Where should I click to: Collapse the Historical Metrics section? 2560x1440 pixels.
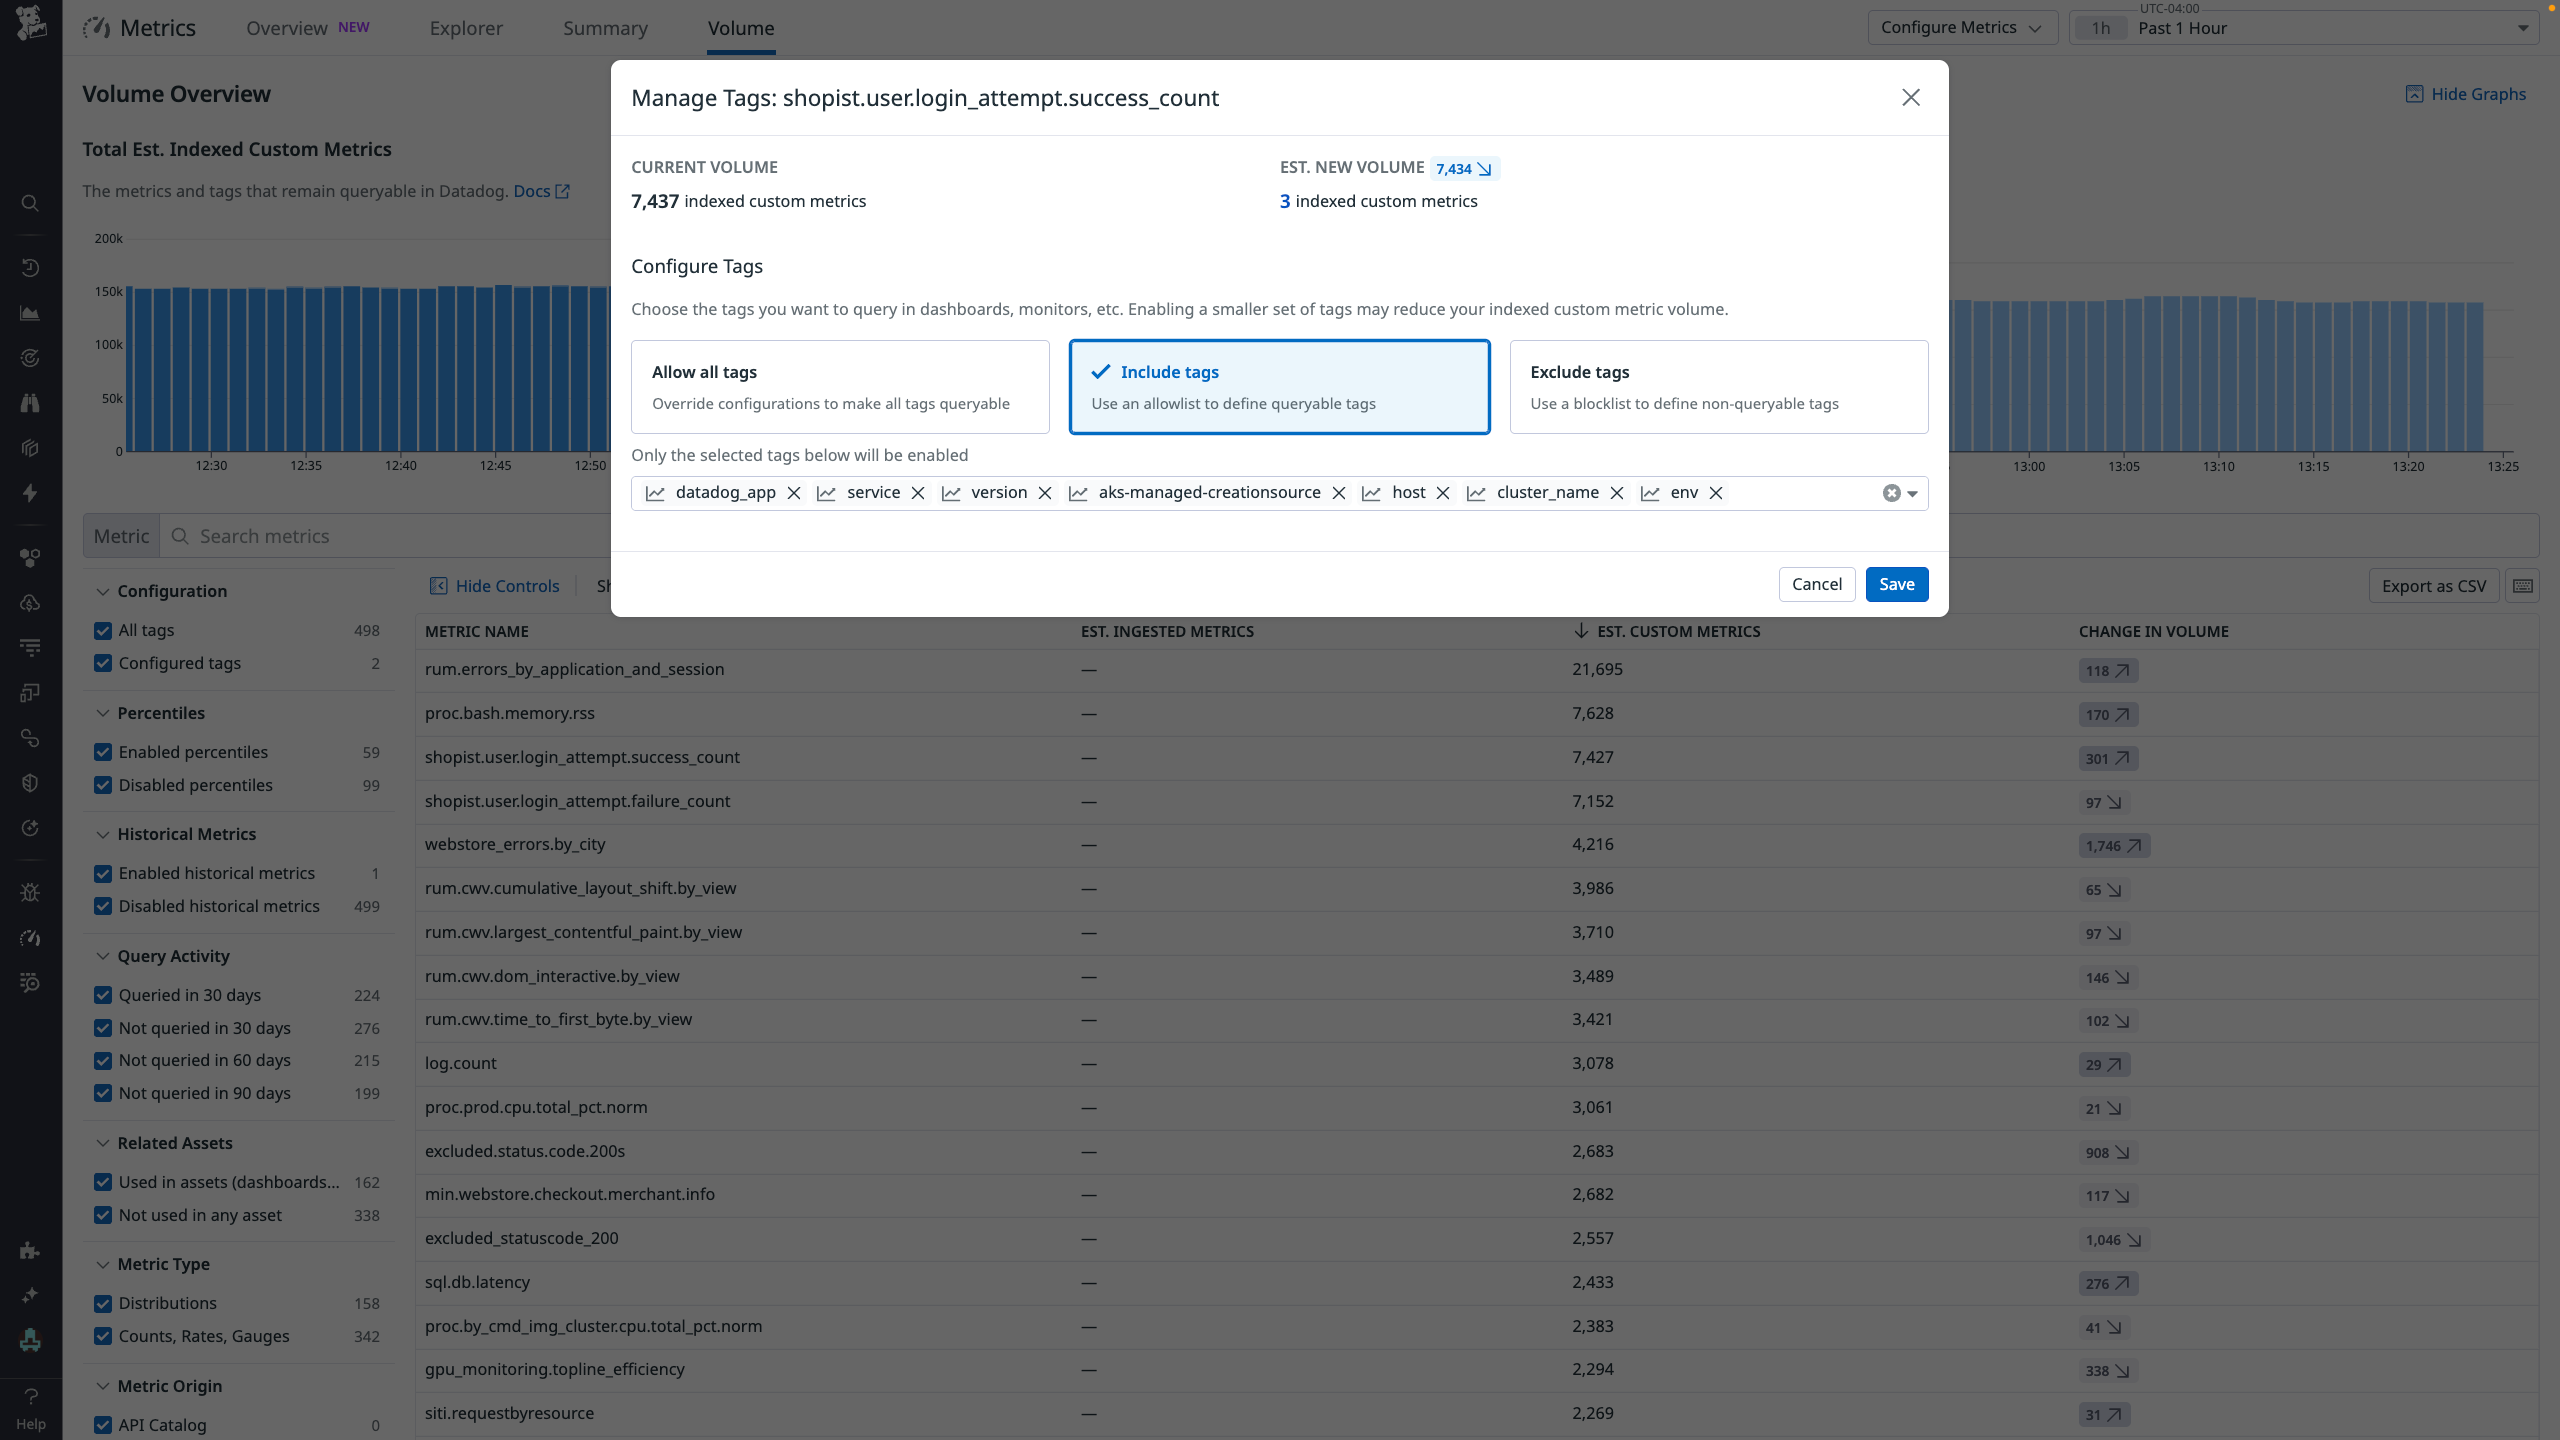pos(103,834)
